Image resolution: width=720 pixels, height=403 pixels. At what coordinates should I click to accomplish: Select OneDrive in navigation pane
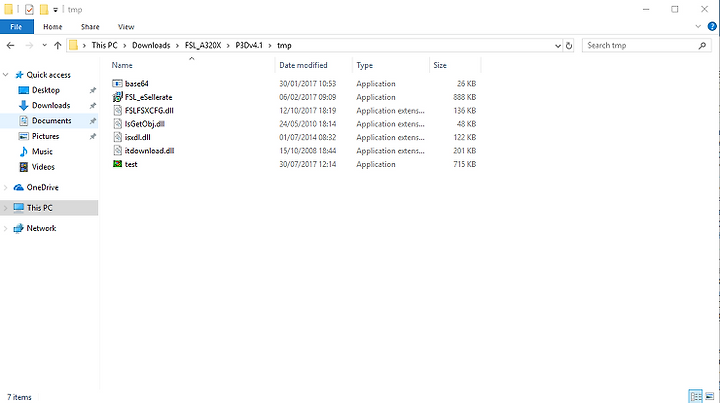point(42,187)
